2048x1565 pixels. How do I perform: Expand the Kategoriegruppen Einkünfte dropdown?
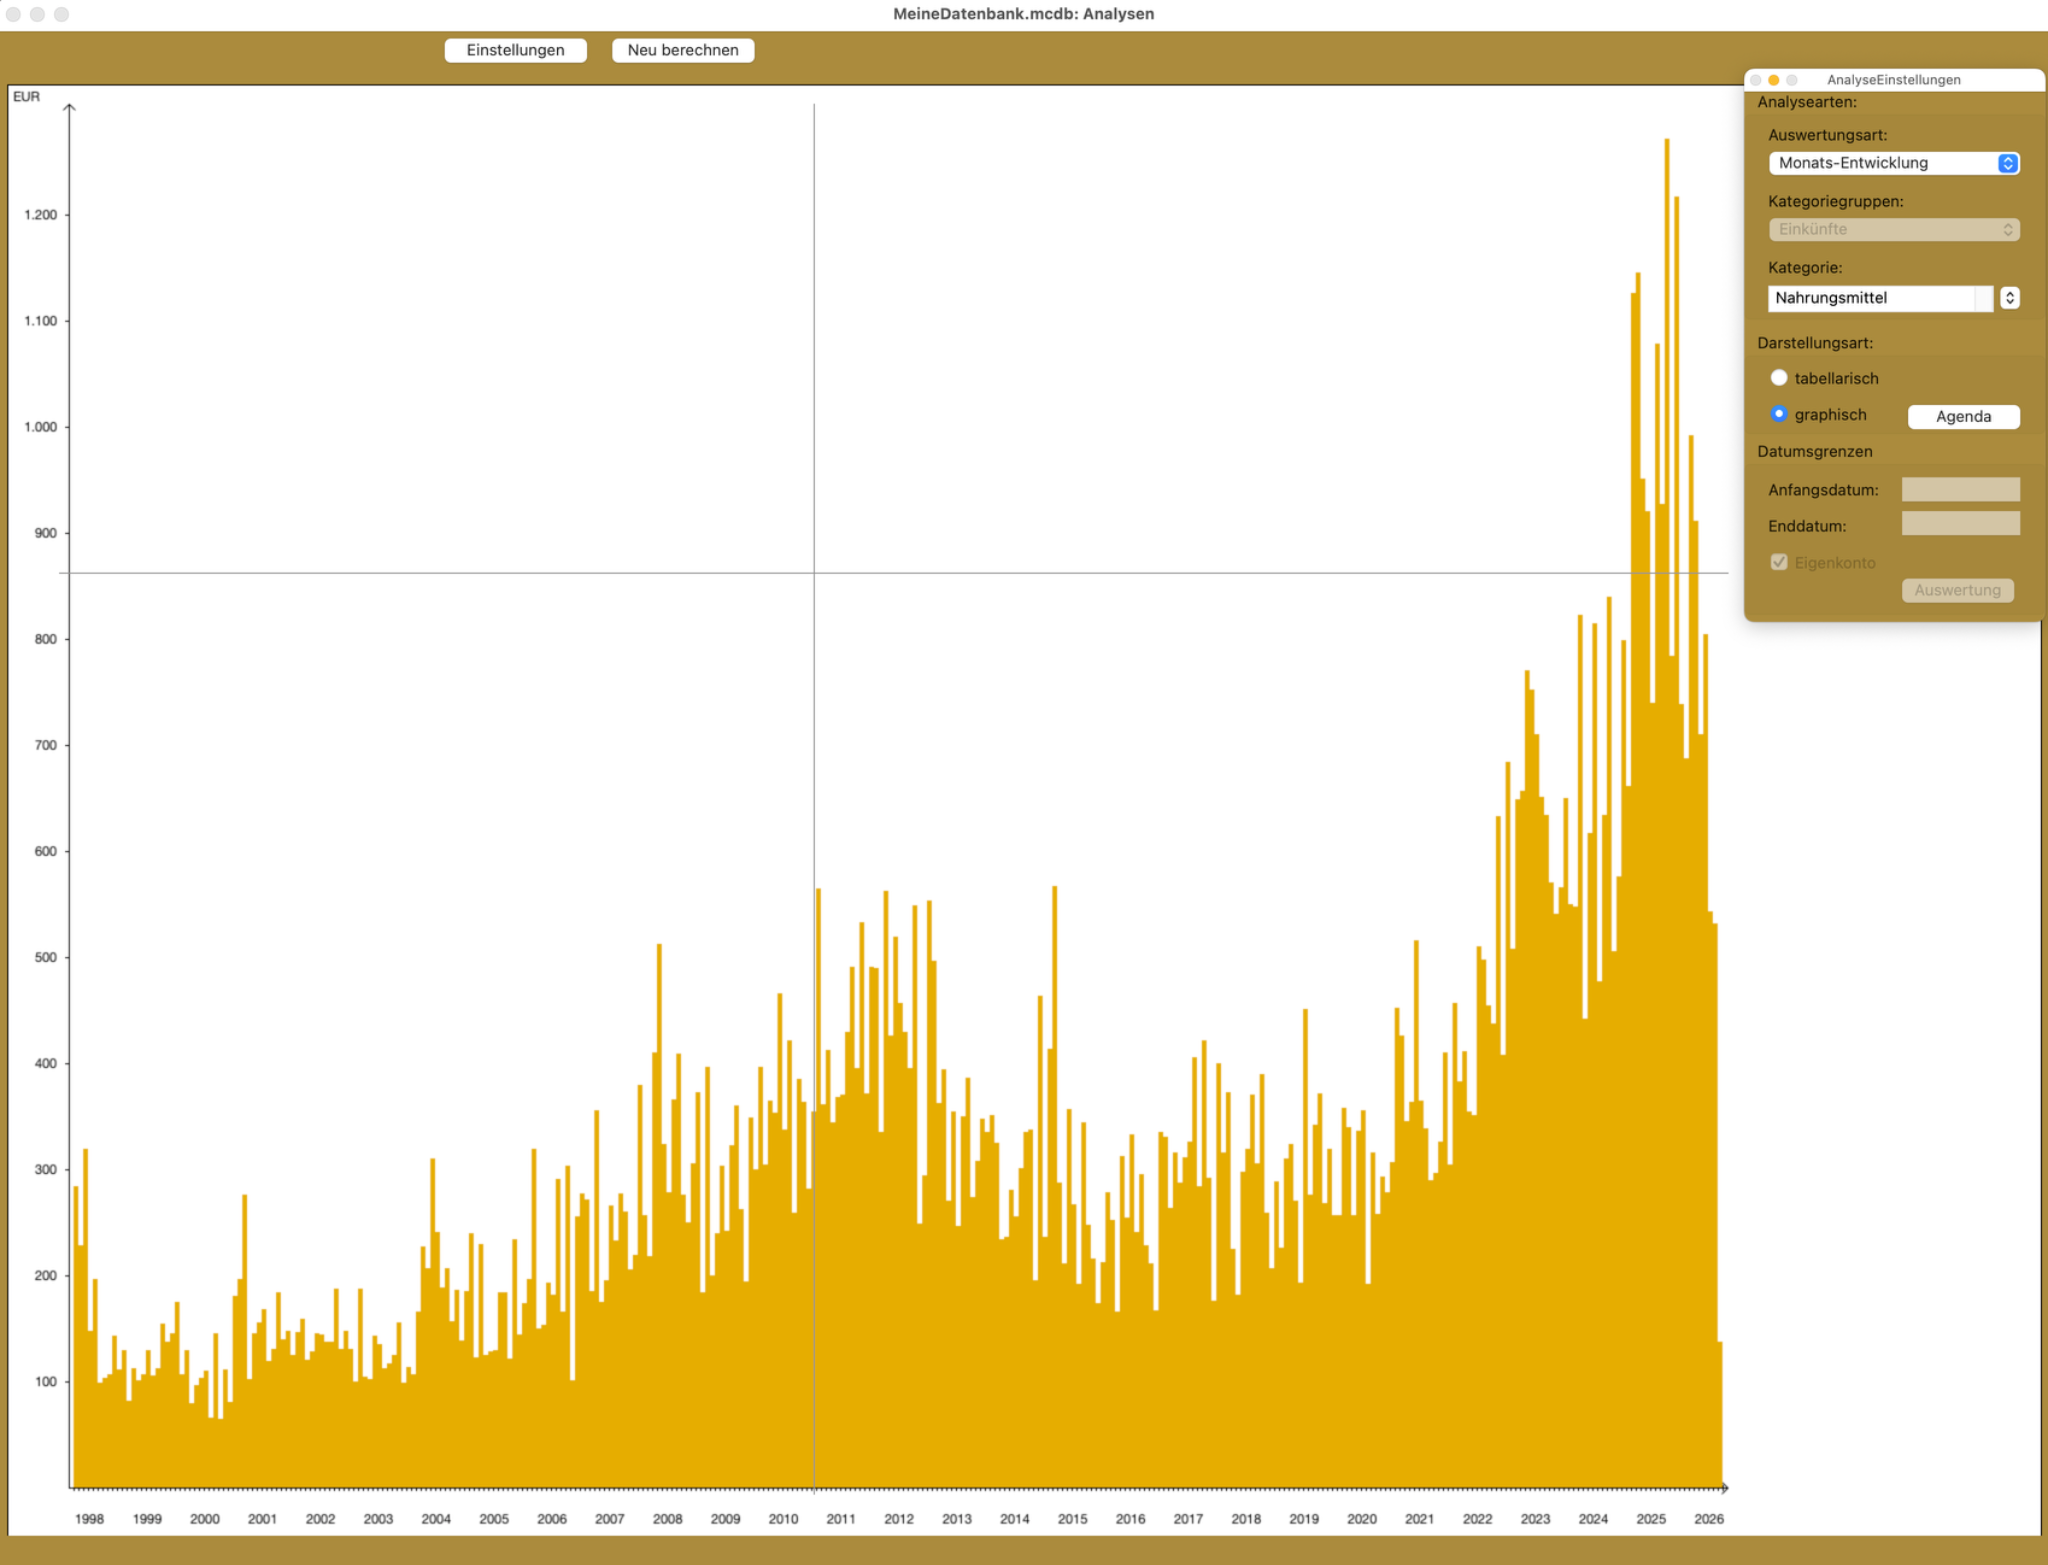(1893, 229)
